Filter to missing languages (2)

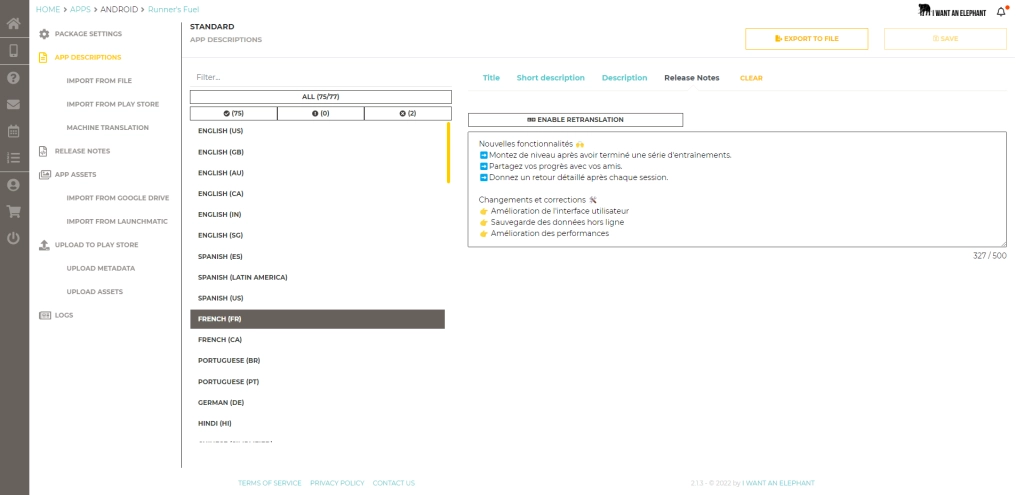click(x=408, y=114)
